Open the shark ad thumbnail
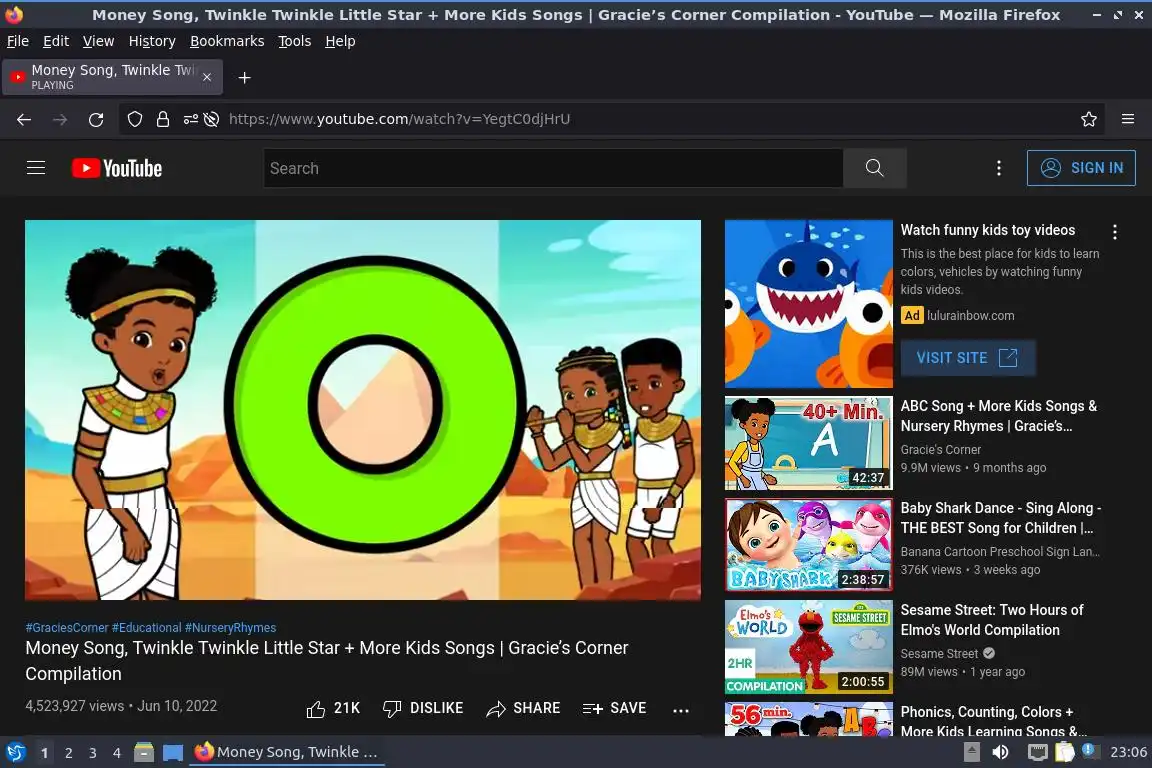The image size is (1152, 768). (809, 304)
